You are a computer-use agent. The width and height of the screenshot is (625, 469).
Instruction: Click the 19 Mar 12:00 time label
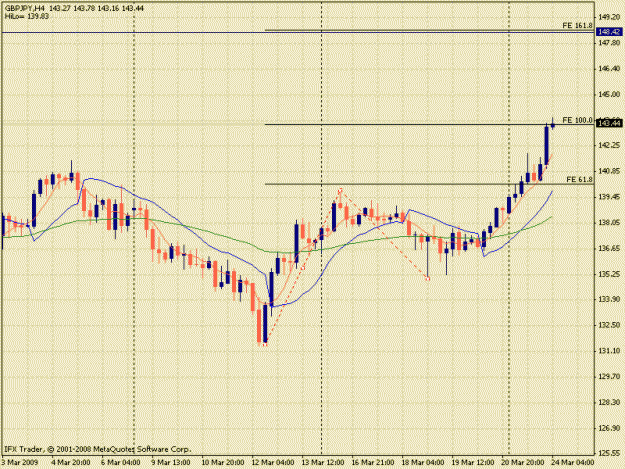tap(472, 462)
